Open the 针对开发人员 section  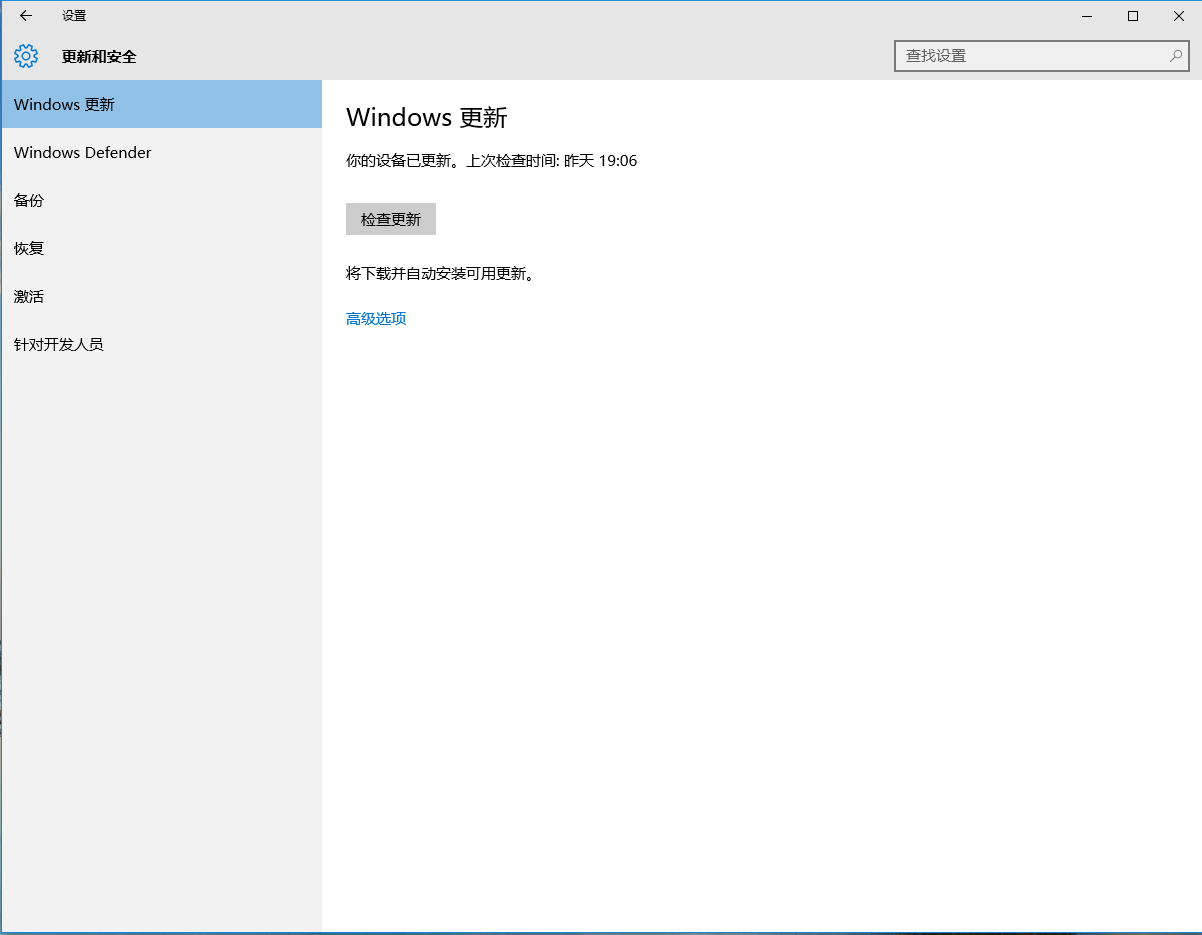tap(162, 344)
